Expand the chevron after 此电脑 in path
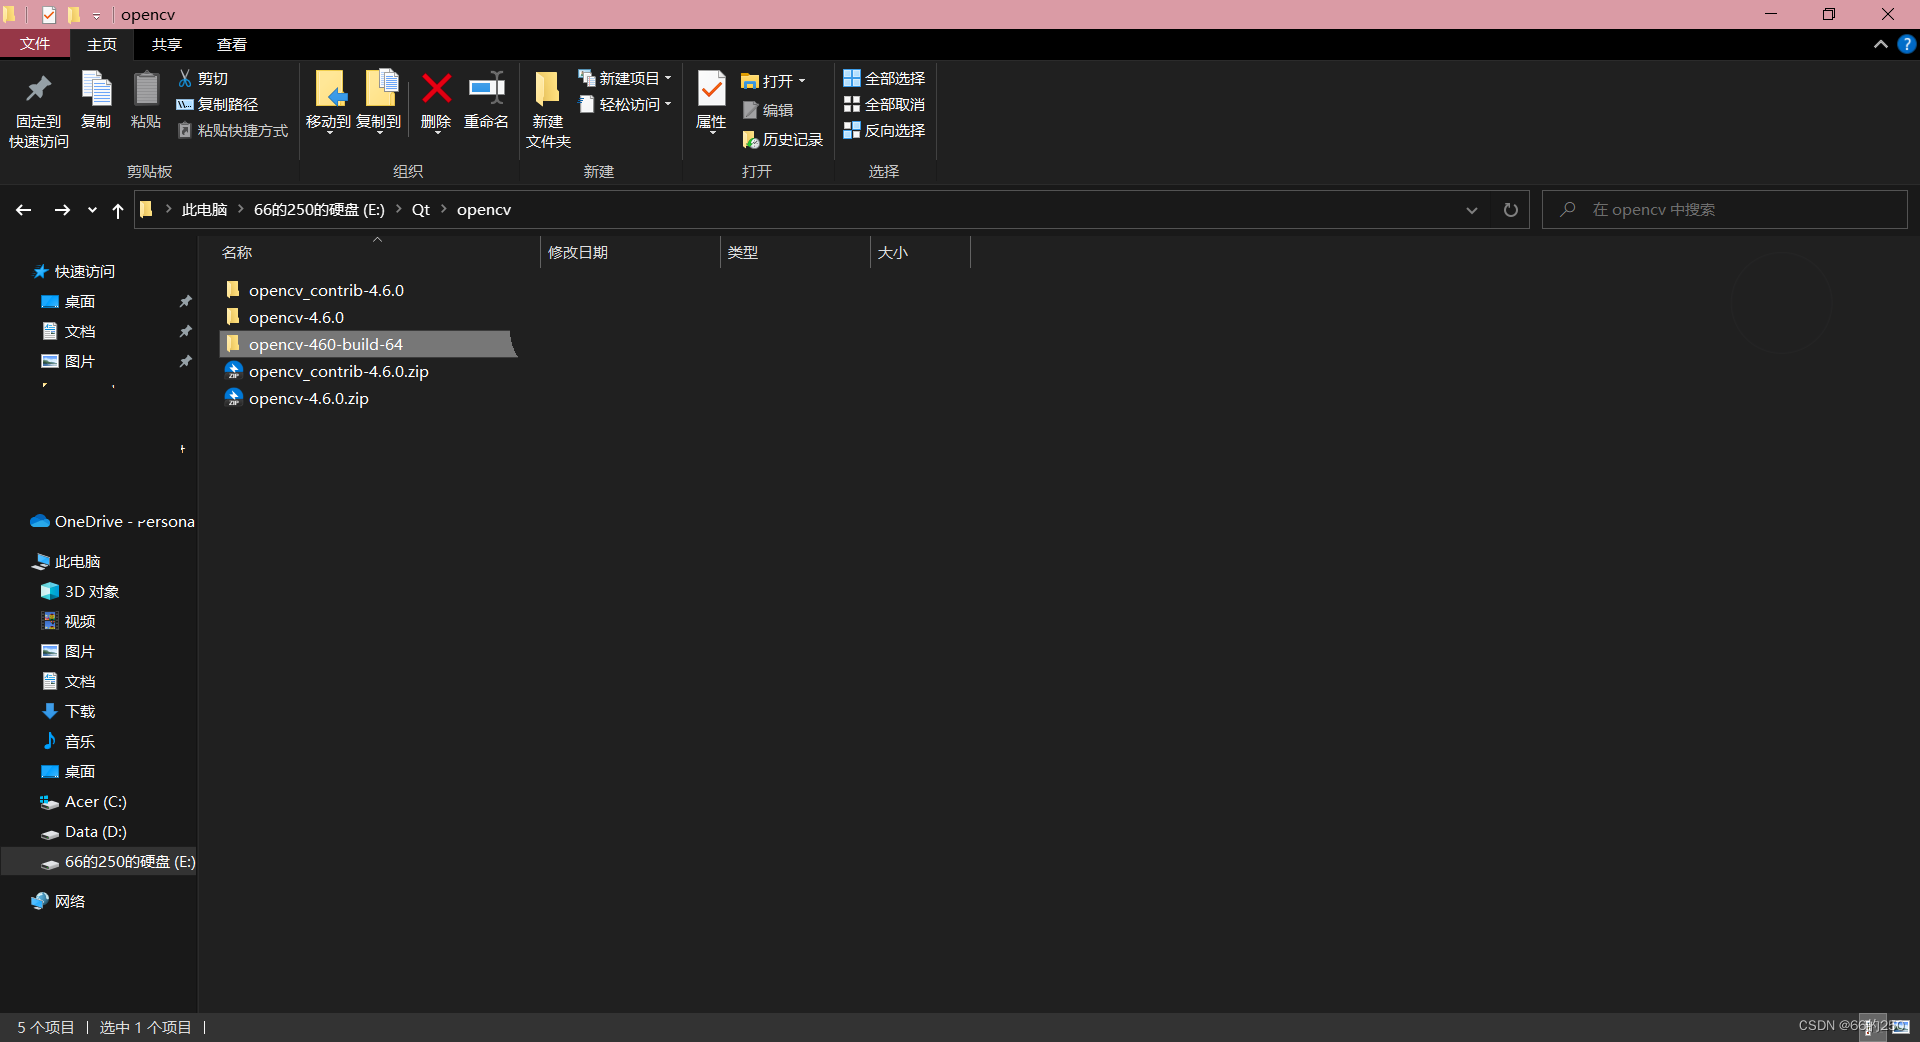Viewport: 1920px width, 1042px height. [241, 209]
